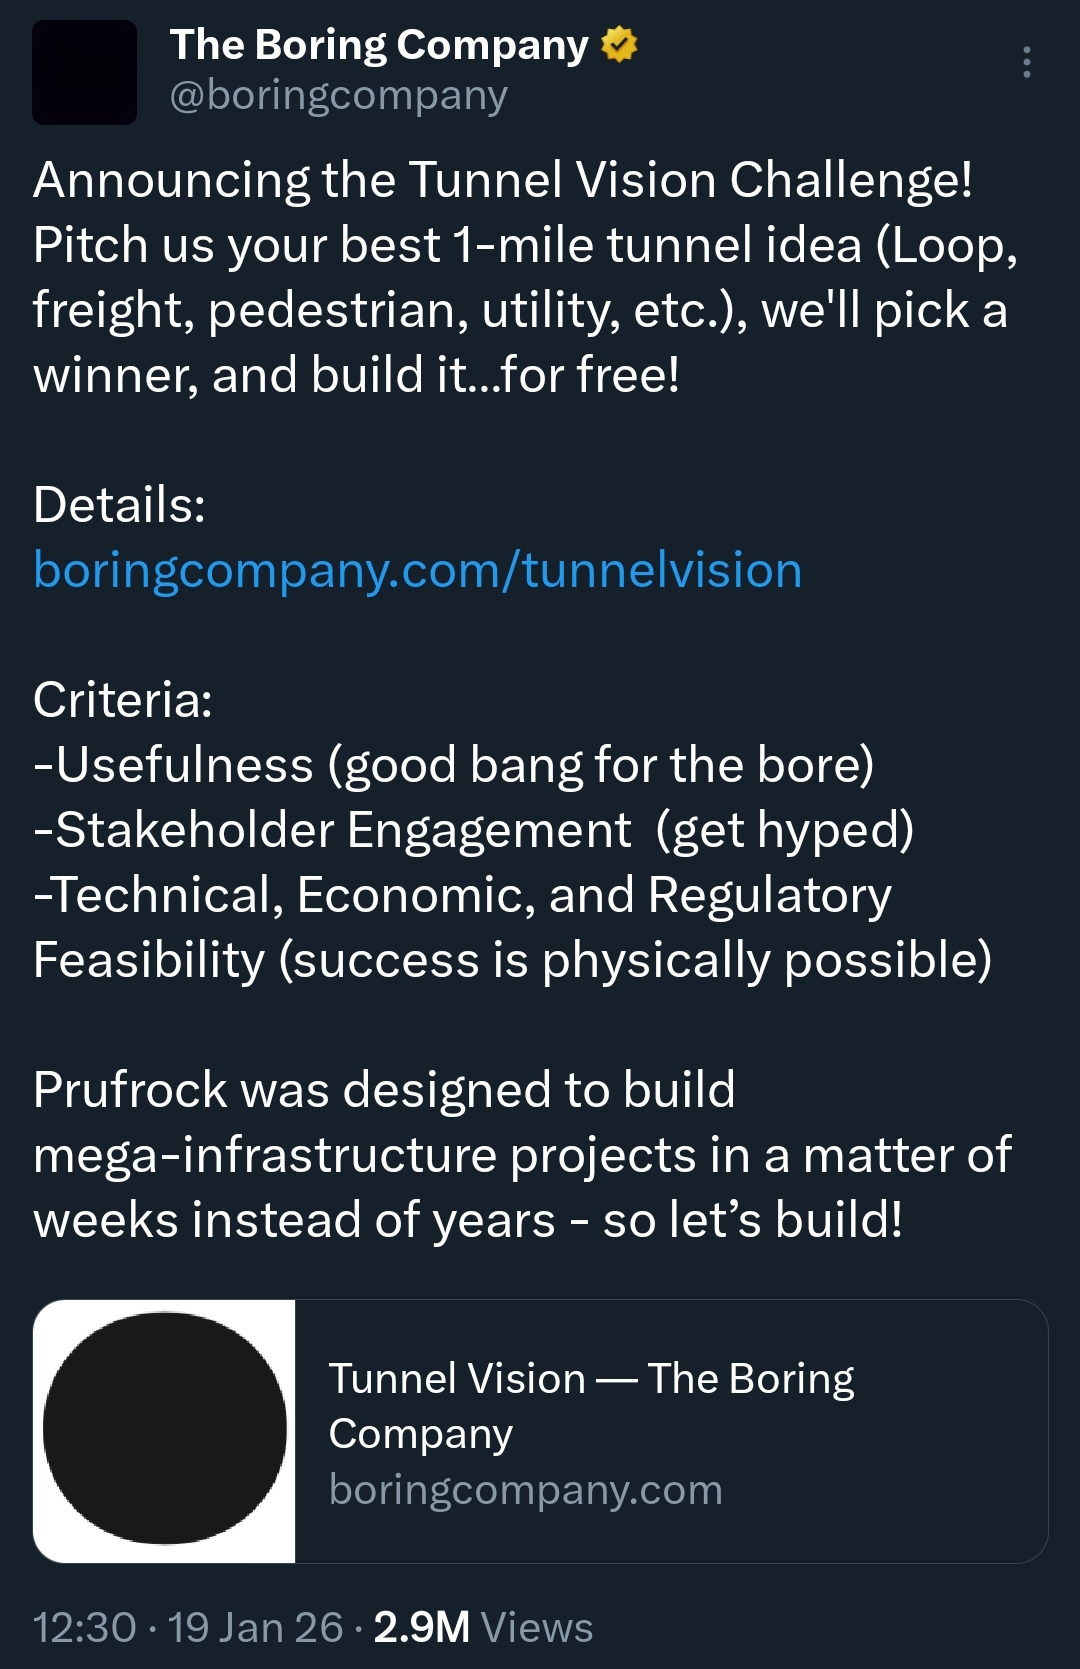Click the Technical, Economic, and Regulatory line

462,895
